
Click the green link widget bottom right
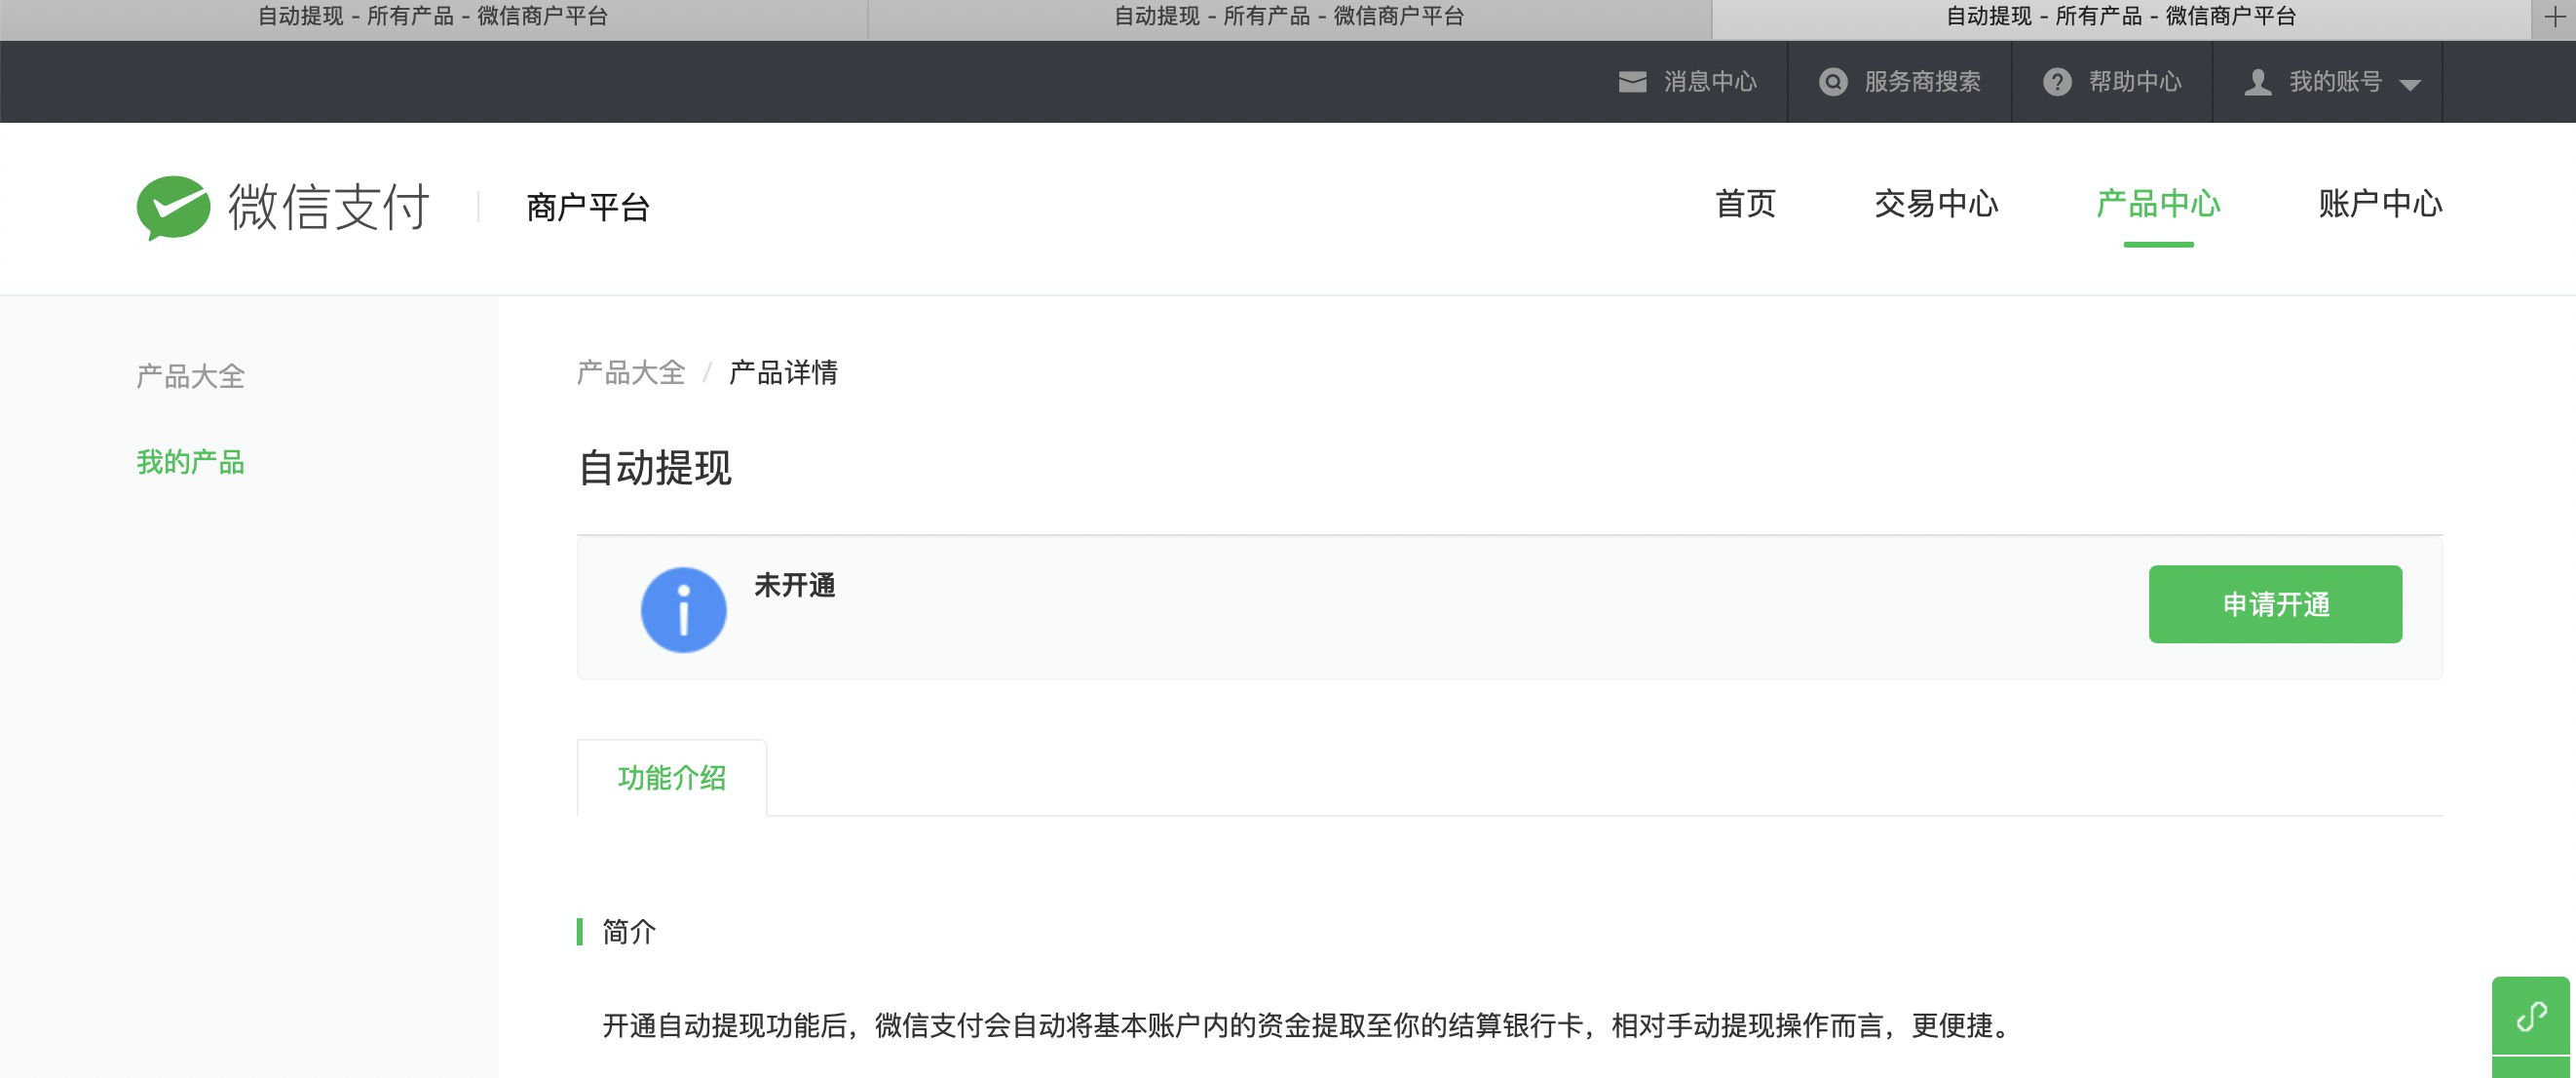tap(2530, 1017)
